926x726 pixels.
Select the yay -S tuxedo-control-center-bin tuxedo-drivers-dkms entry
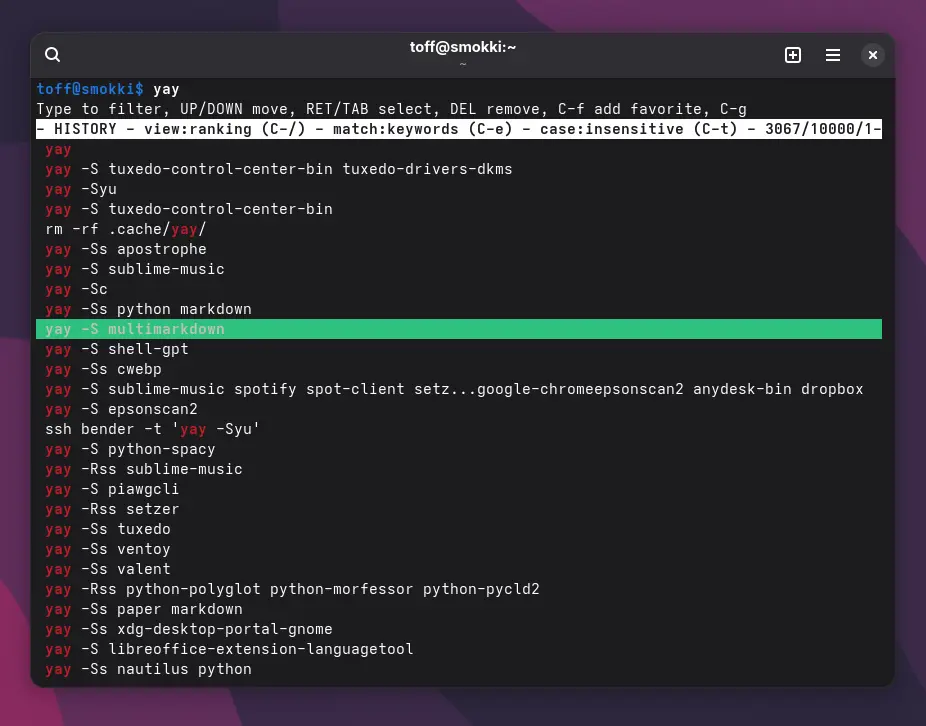point(278,169)
